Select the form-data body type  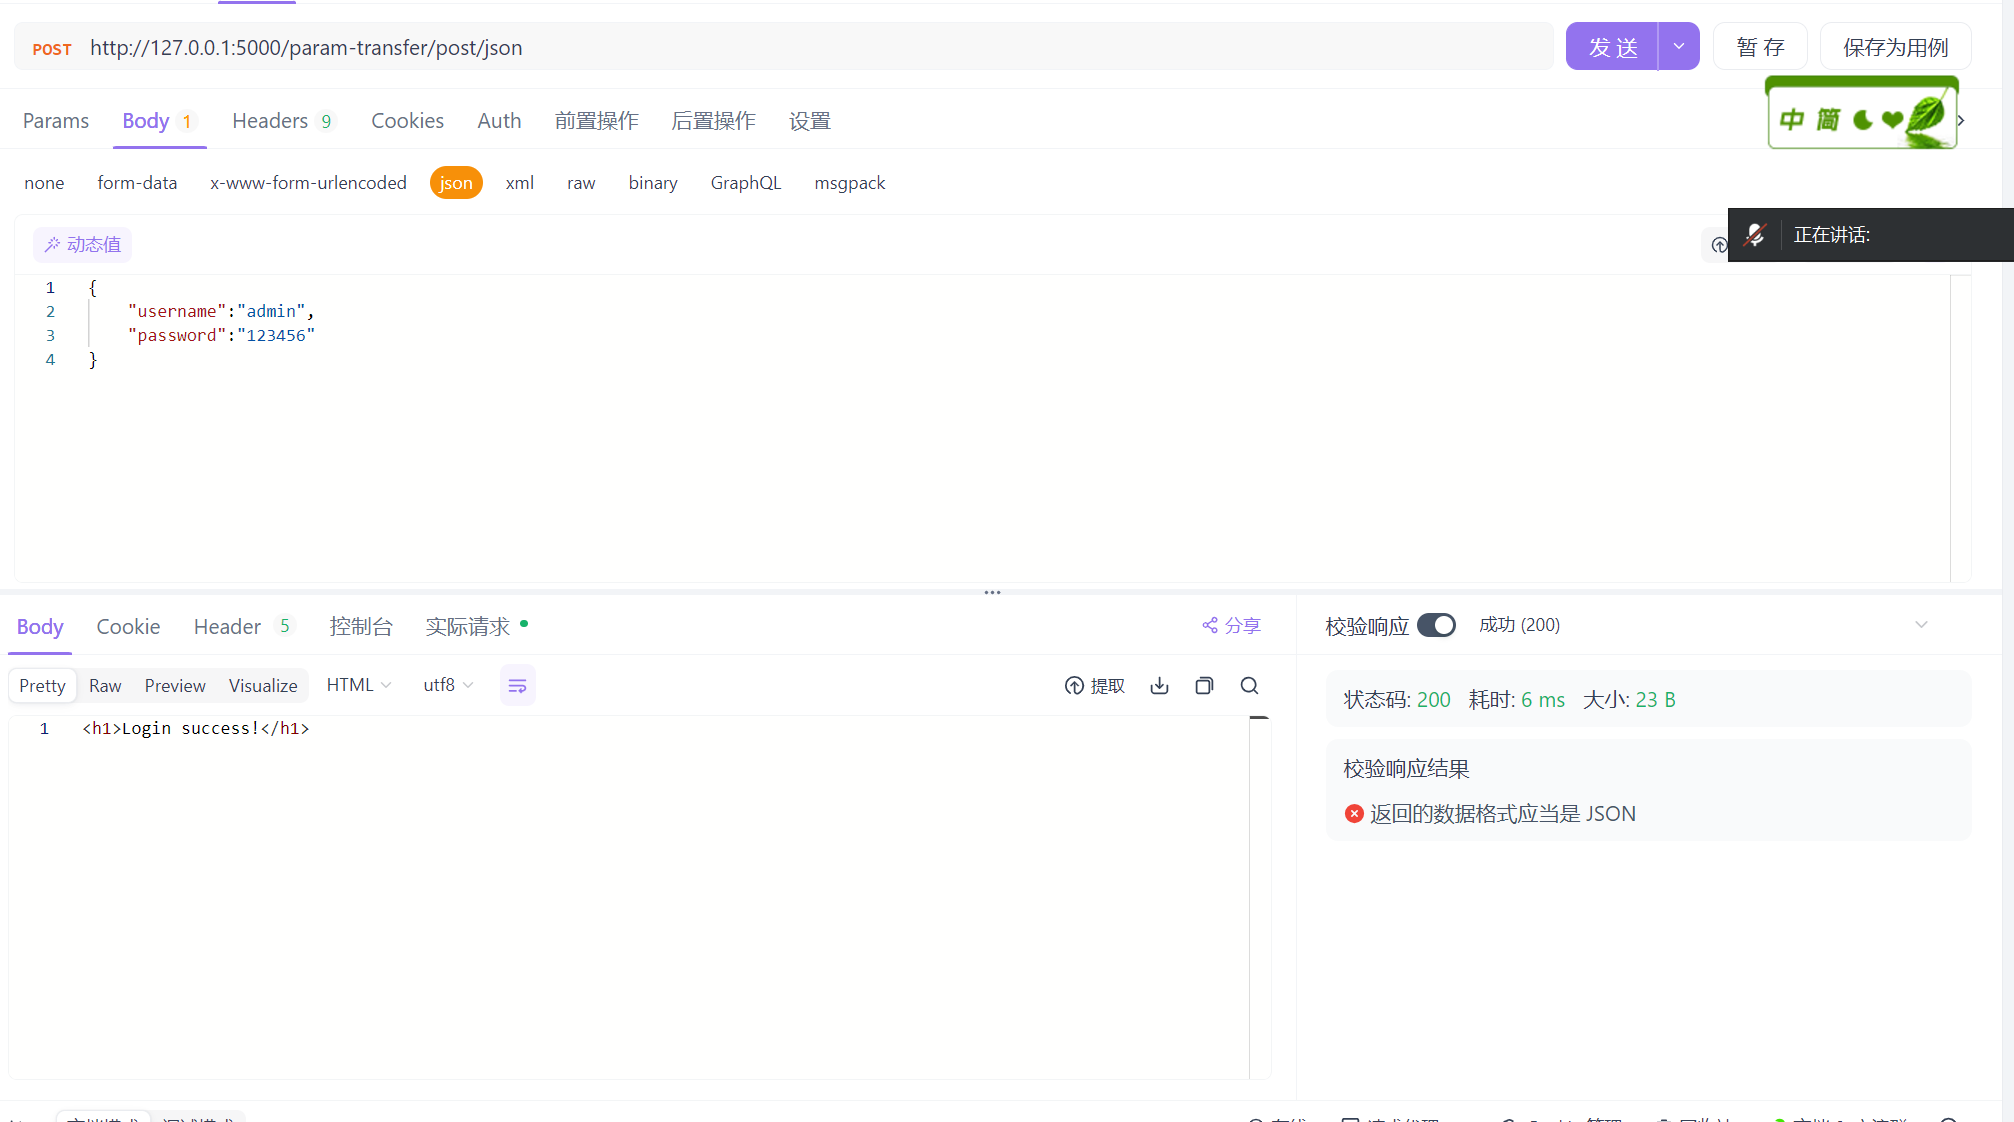[x=137, y=183]
